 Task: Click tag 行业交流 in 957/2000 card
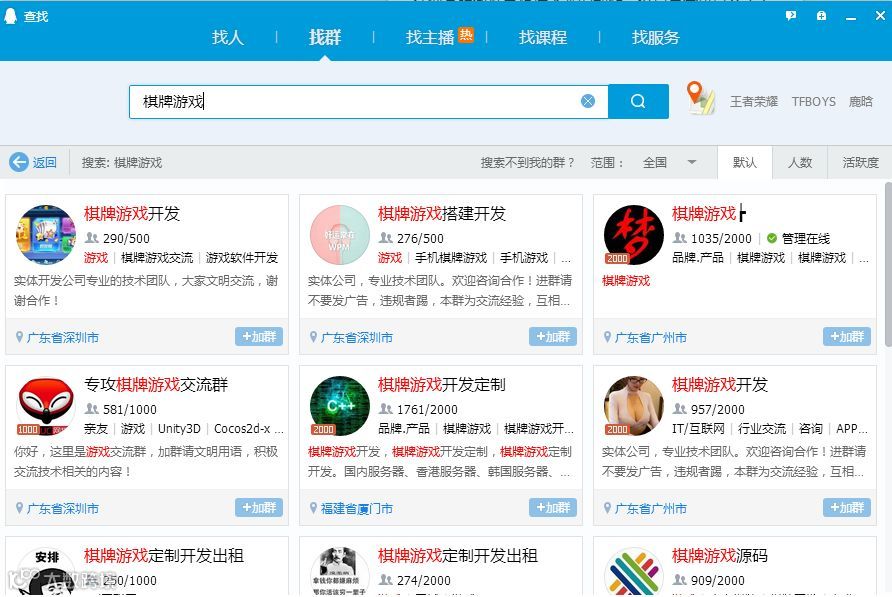pyautogui.click(x=762, y=429)
